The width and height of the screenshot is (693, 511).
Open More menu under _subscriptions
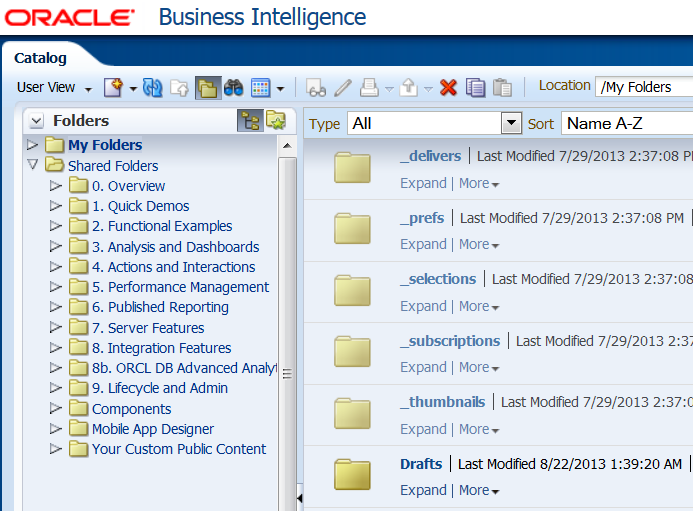click(479, 367)
